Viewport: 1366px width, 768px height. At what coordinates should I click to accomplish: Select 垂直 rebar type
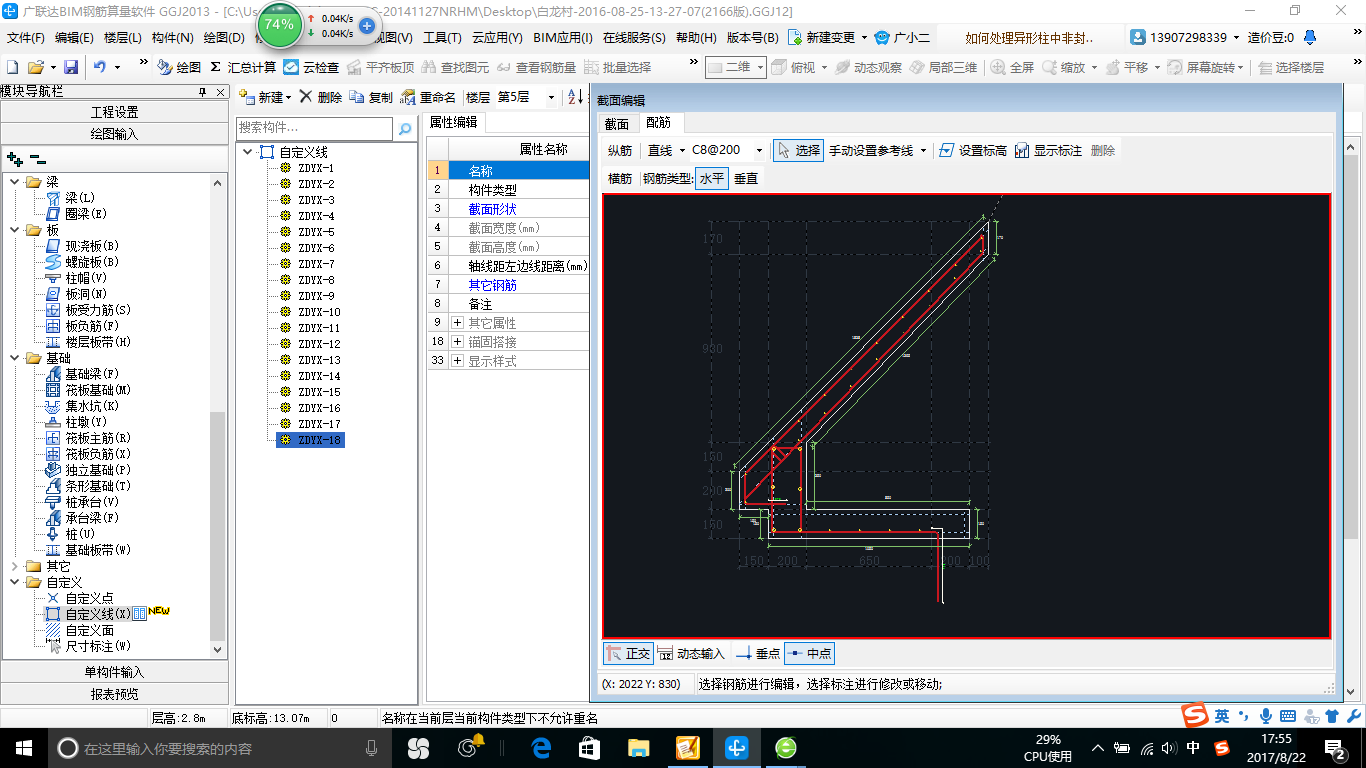click(746, 178)
